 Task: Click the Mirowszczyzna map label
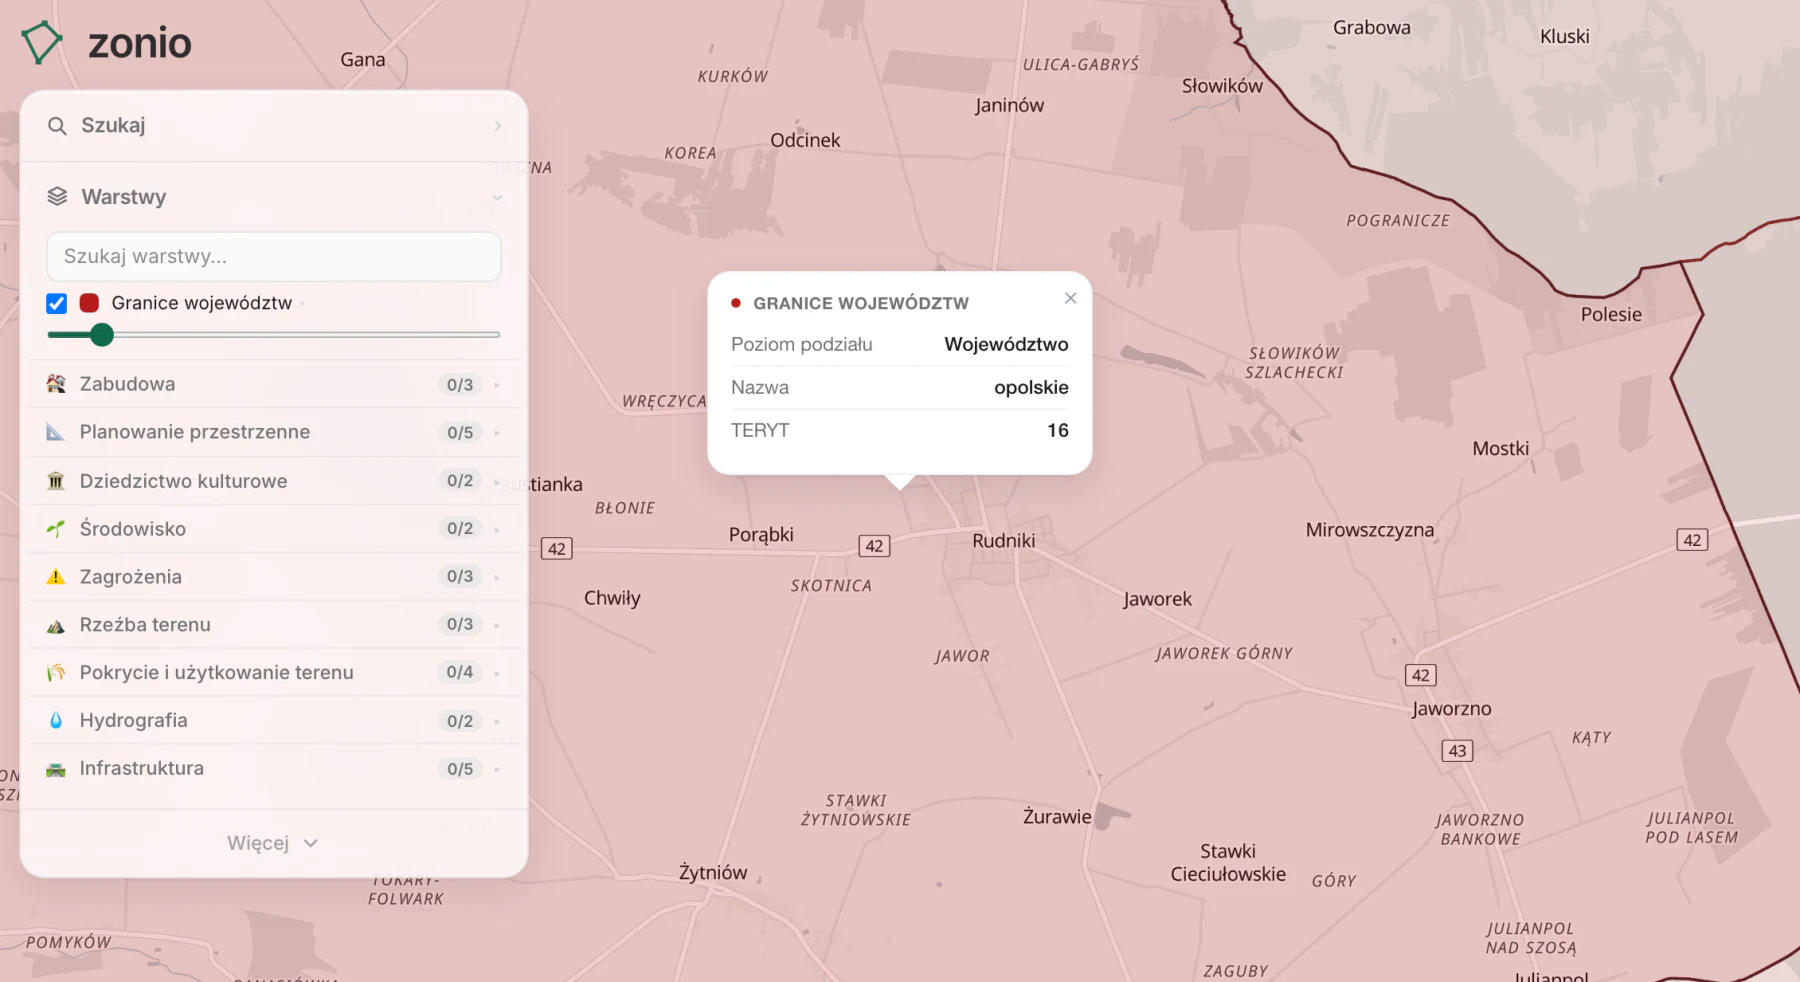coord(1370,530)
